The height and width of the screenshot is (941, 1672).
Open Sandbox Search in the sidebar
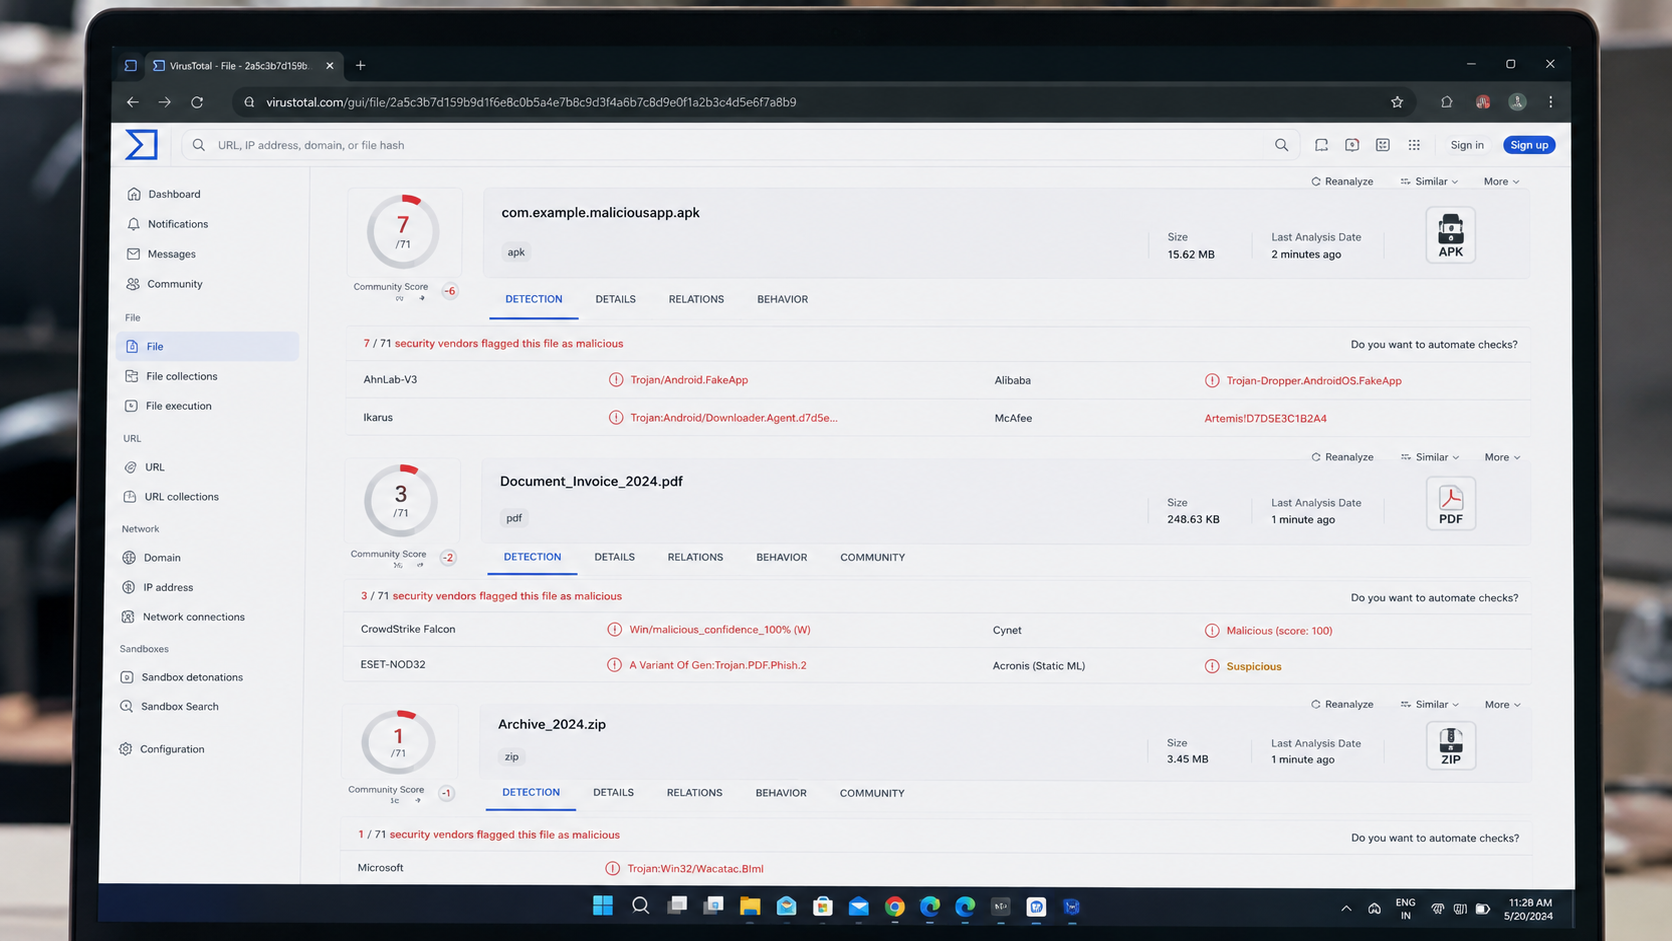pyautogui.click(x=169, y=706)
